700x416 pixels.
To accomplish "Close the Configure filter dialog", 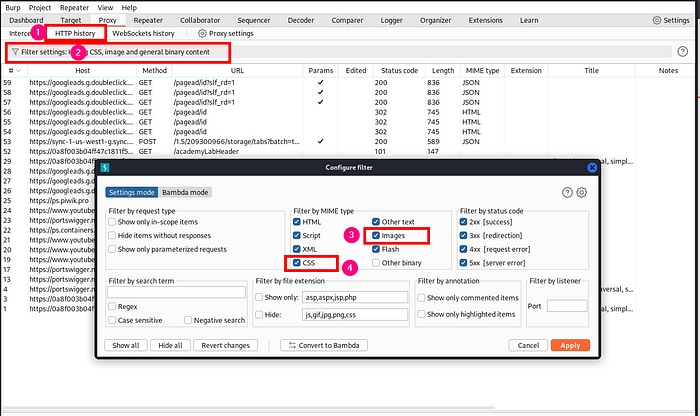I will 585,166.
